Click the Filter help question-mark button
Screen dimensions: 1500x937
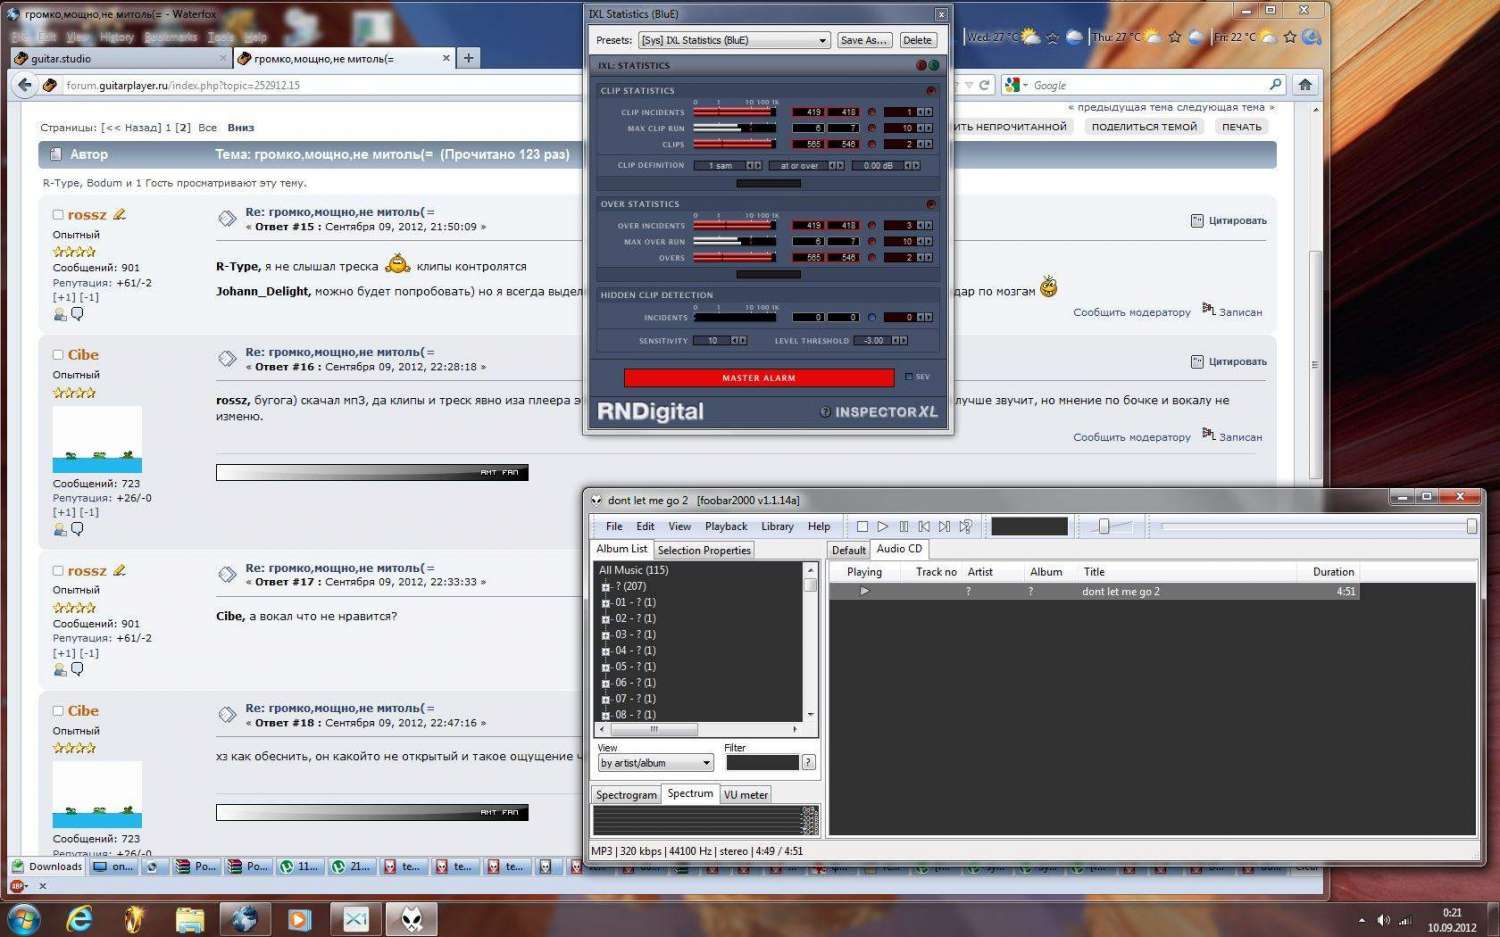click(808, 762)
